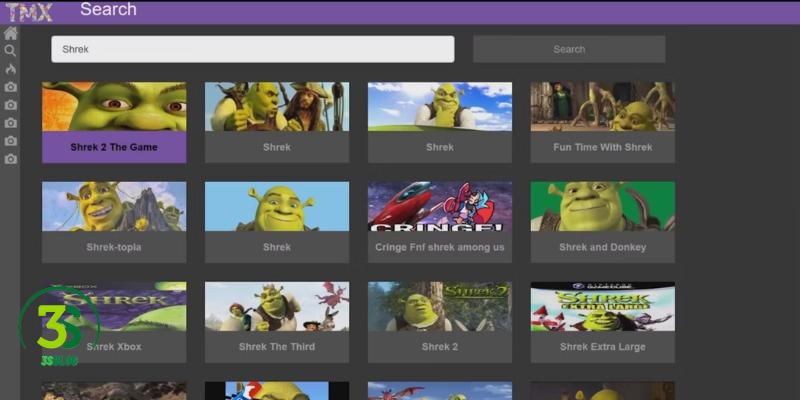The height and width of the screenshot is (400, 800).
Task: Select the Shrek Xbox result
Action: click(x=114, y=322)
